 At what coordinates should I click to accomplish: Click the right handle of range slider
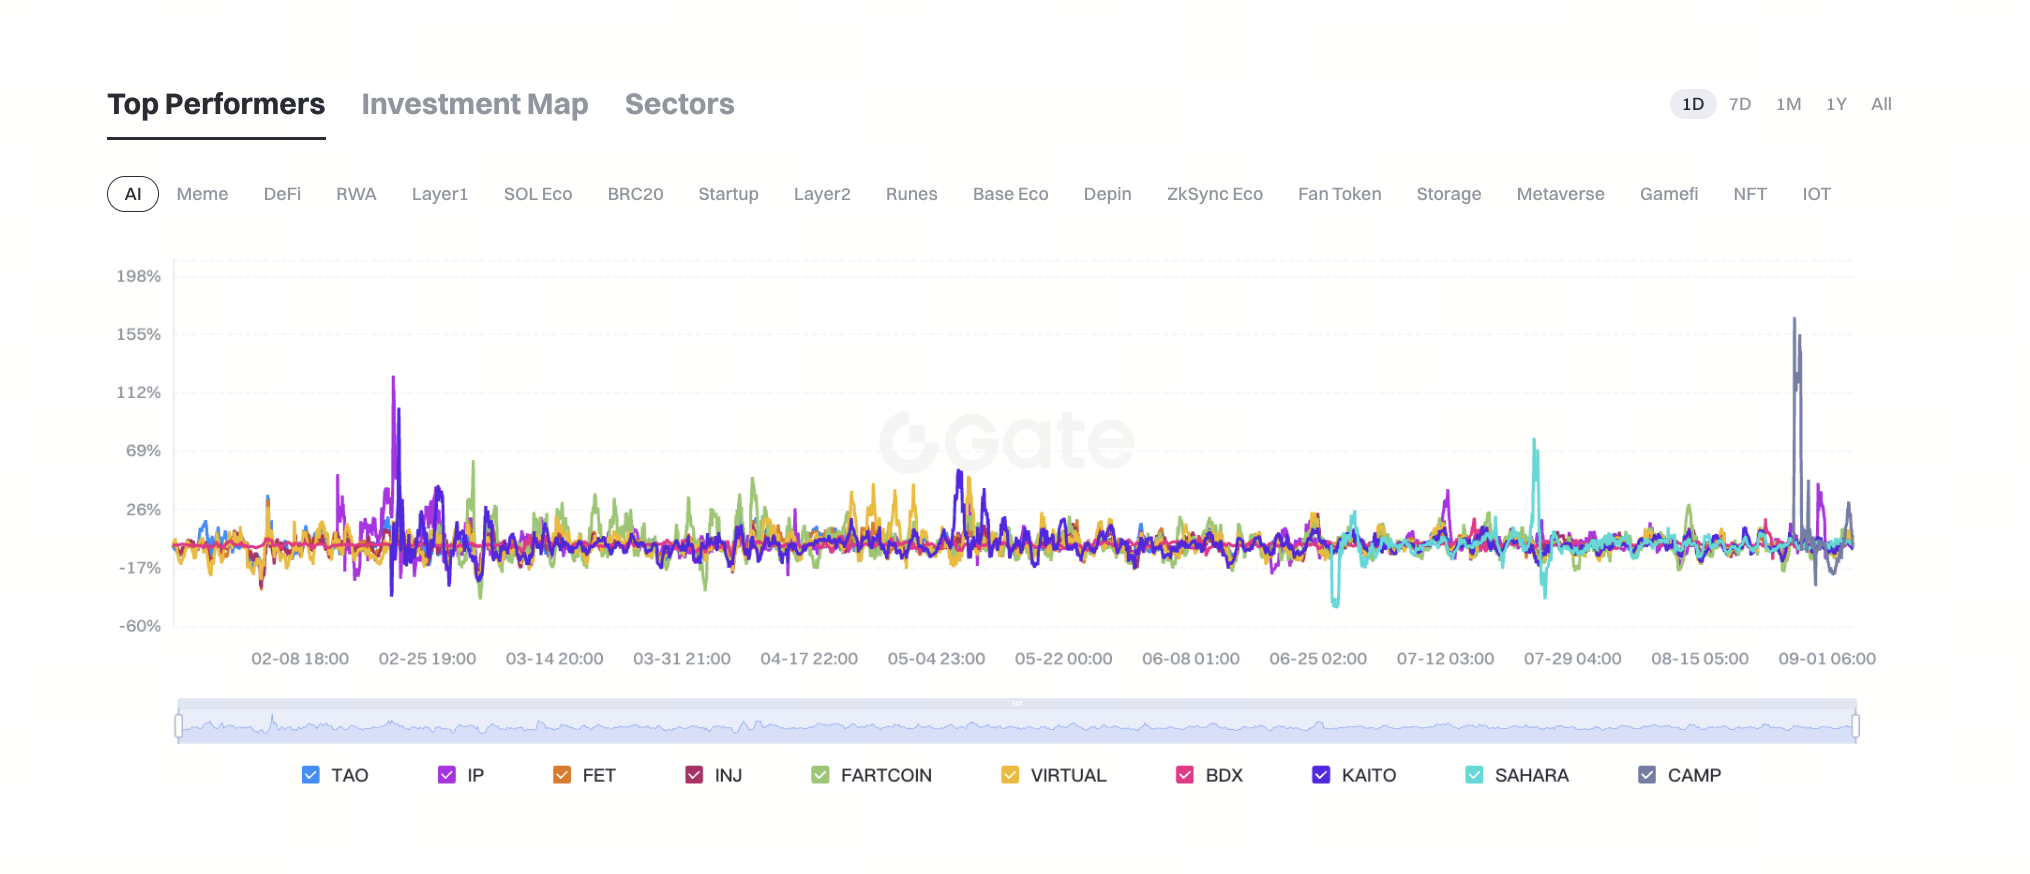tap(1855, 725)
